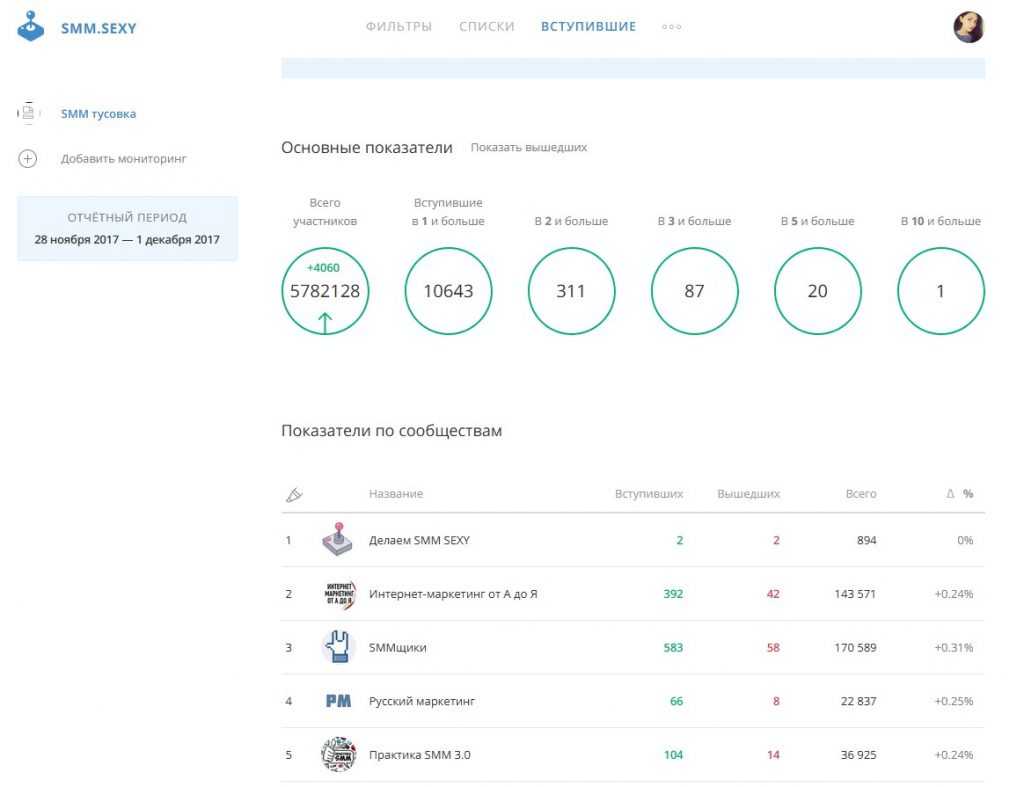Image resolution: width=1024 pixels, height=787 pixels.
Task: Switch to the Списки tab
Action: pos(487,27)
